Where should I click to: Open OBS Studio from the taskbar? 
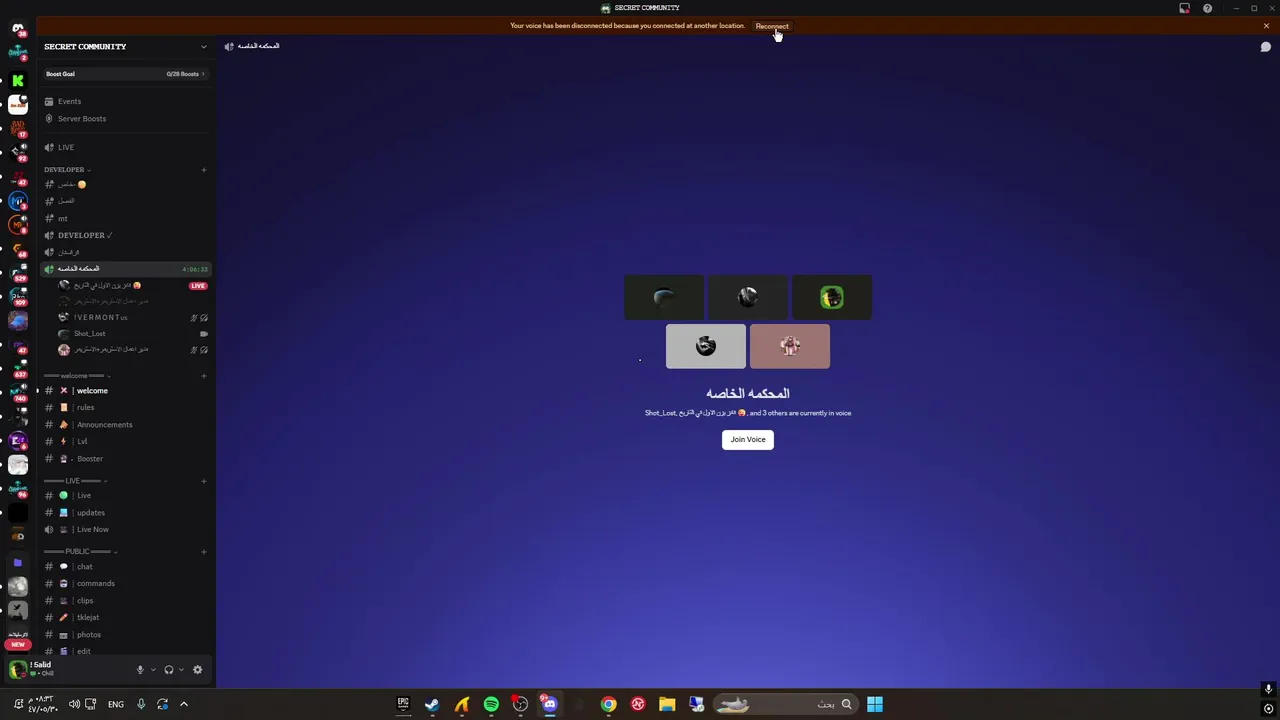520,704
